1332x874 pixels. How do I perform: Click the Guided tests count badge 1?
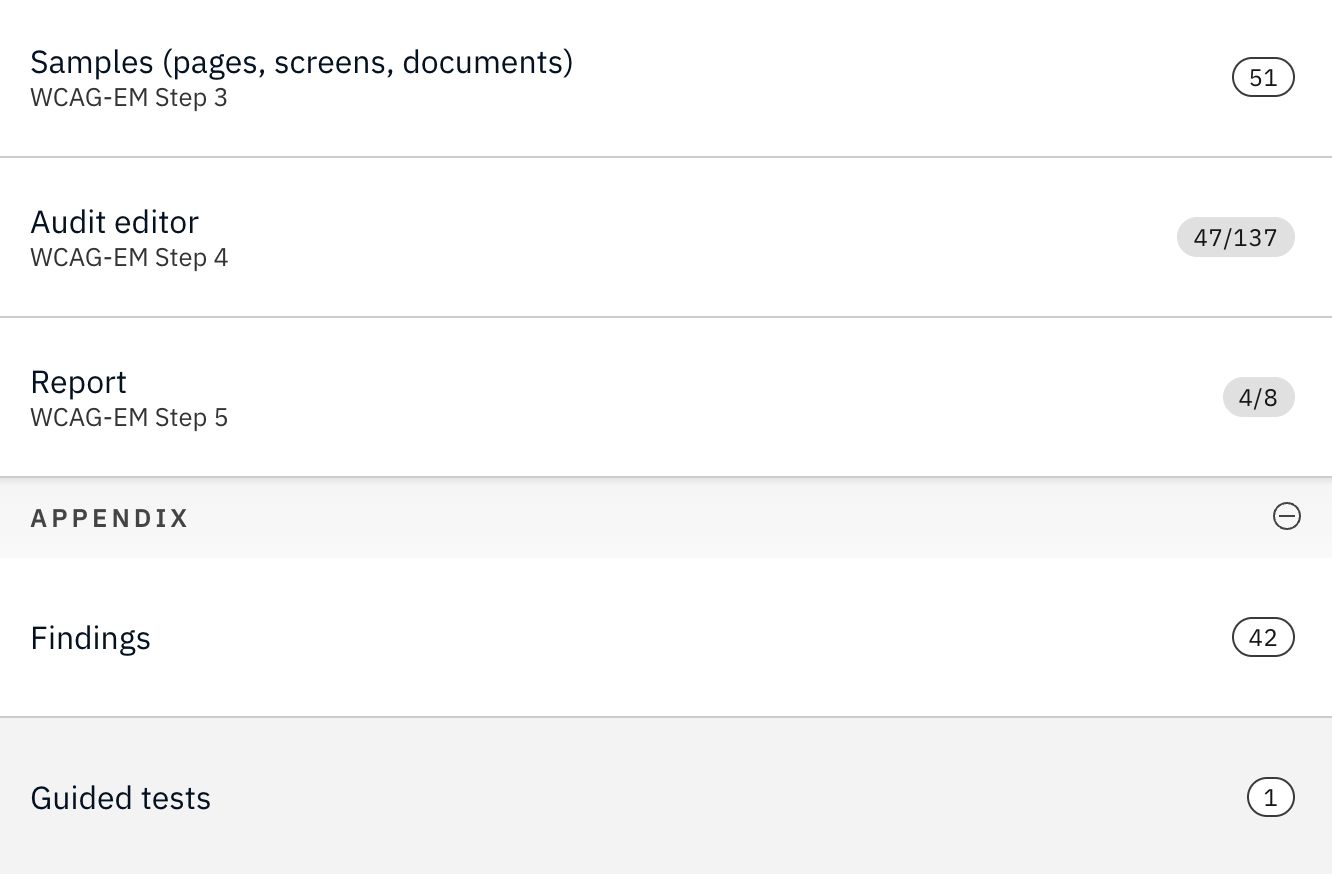click(x=1270, y=798)
